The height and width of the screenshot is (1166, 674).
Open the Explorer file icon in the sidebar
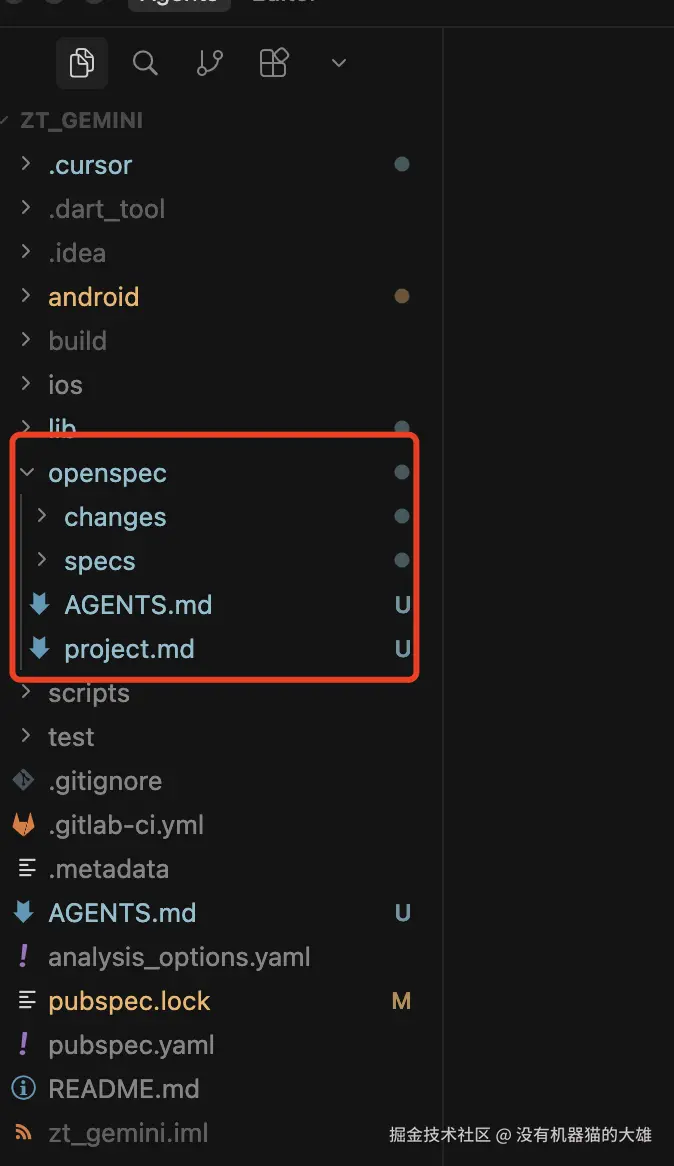tap(81, 62)
